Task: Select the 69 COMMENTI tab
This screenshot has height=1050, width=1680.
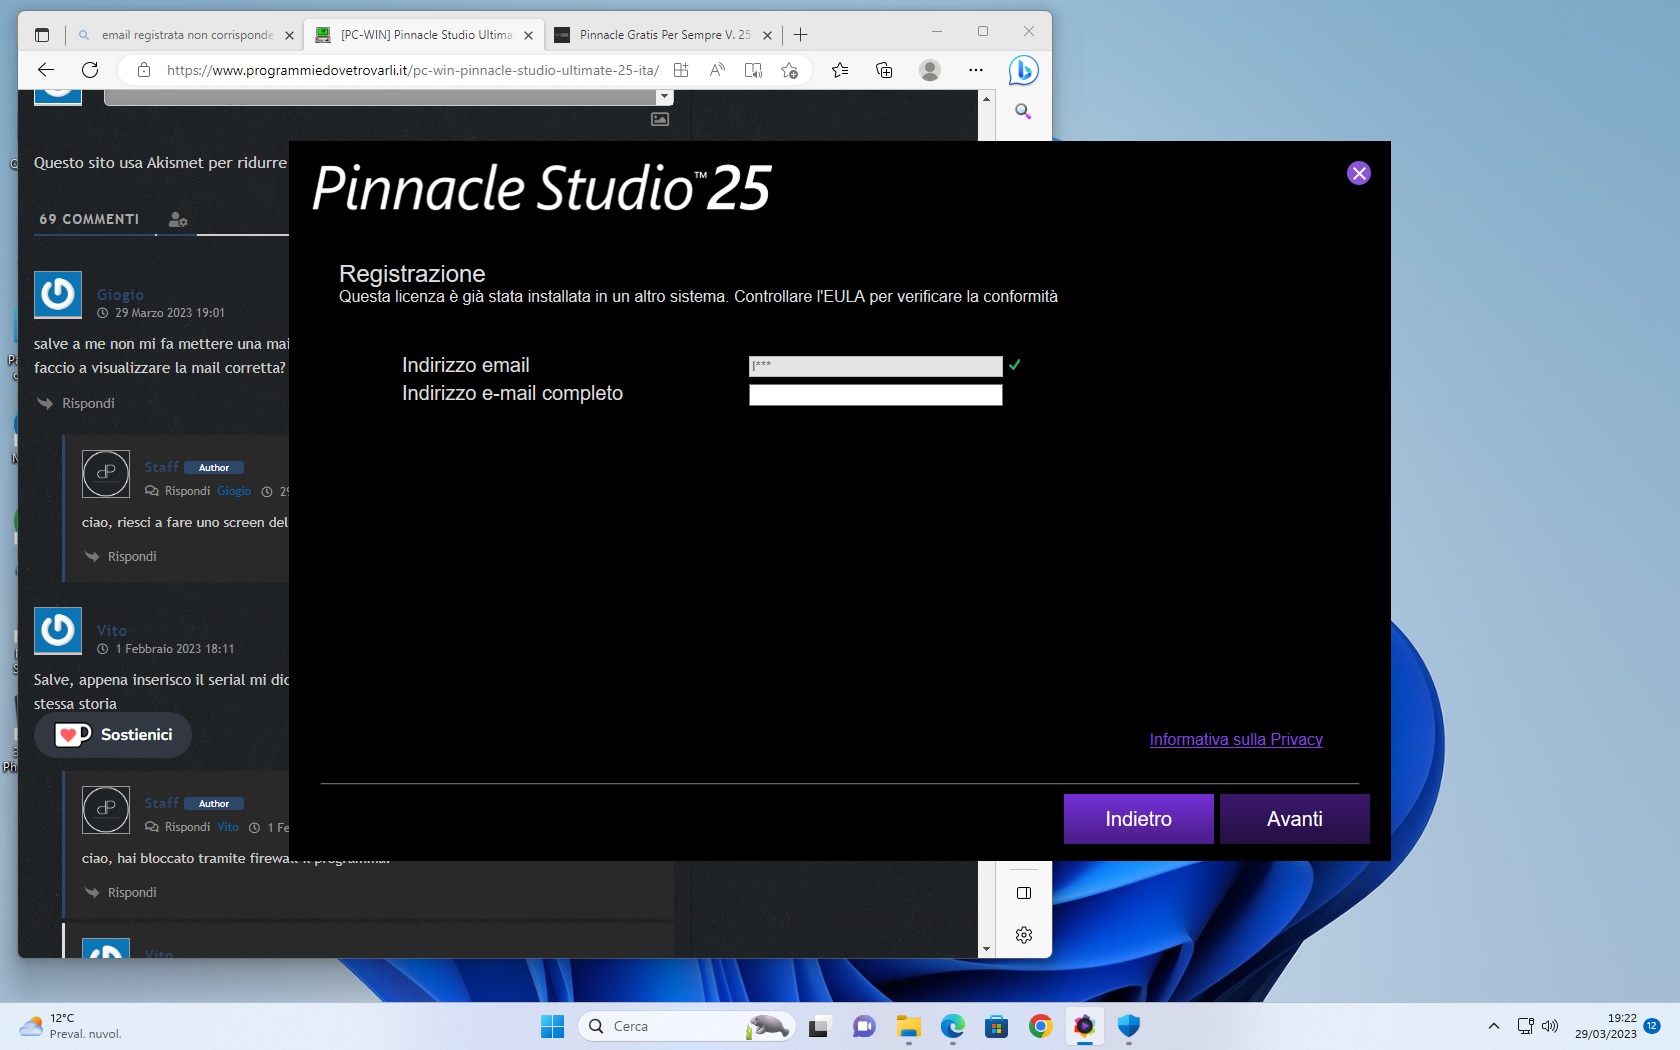Action: point(89,219)
